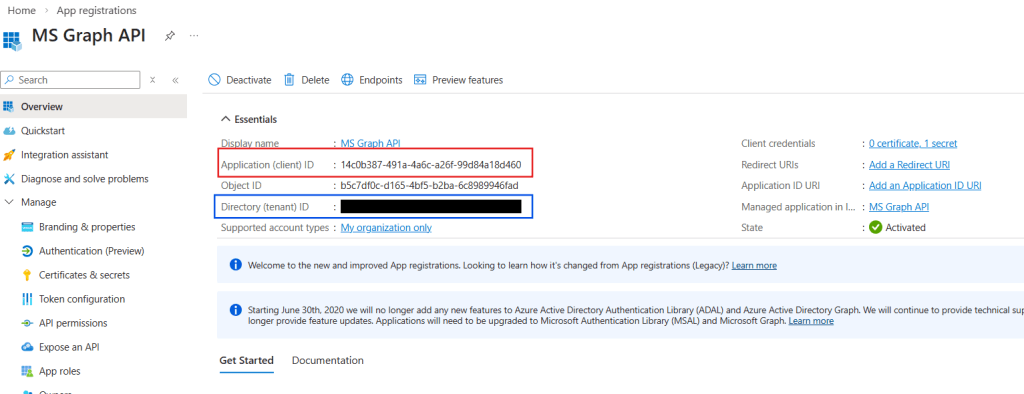Screen dimensions: 1024x394
Task: Click the Branding & properties icon
Action: coord(27,227)
